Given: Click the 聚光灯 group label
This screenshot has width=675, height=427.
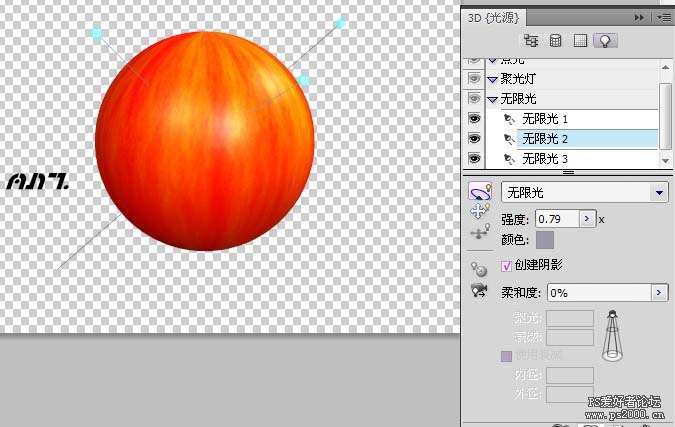Looking at the screenshot, I should 518,79.
